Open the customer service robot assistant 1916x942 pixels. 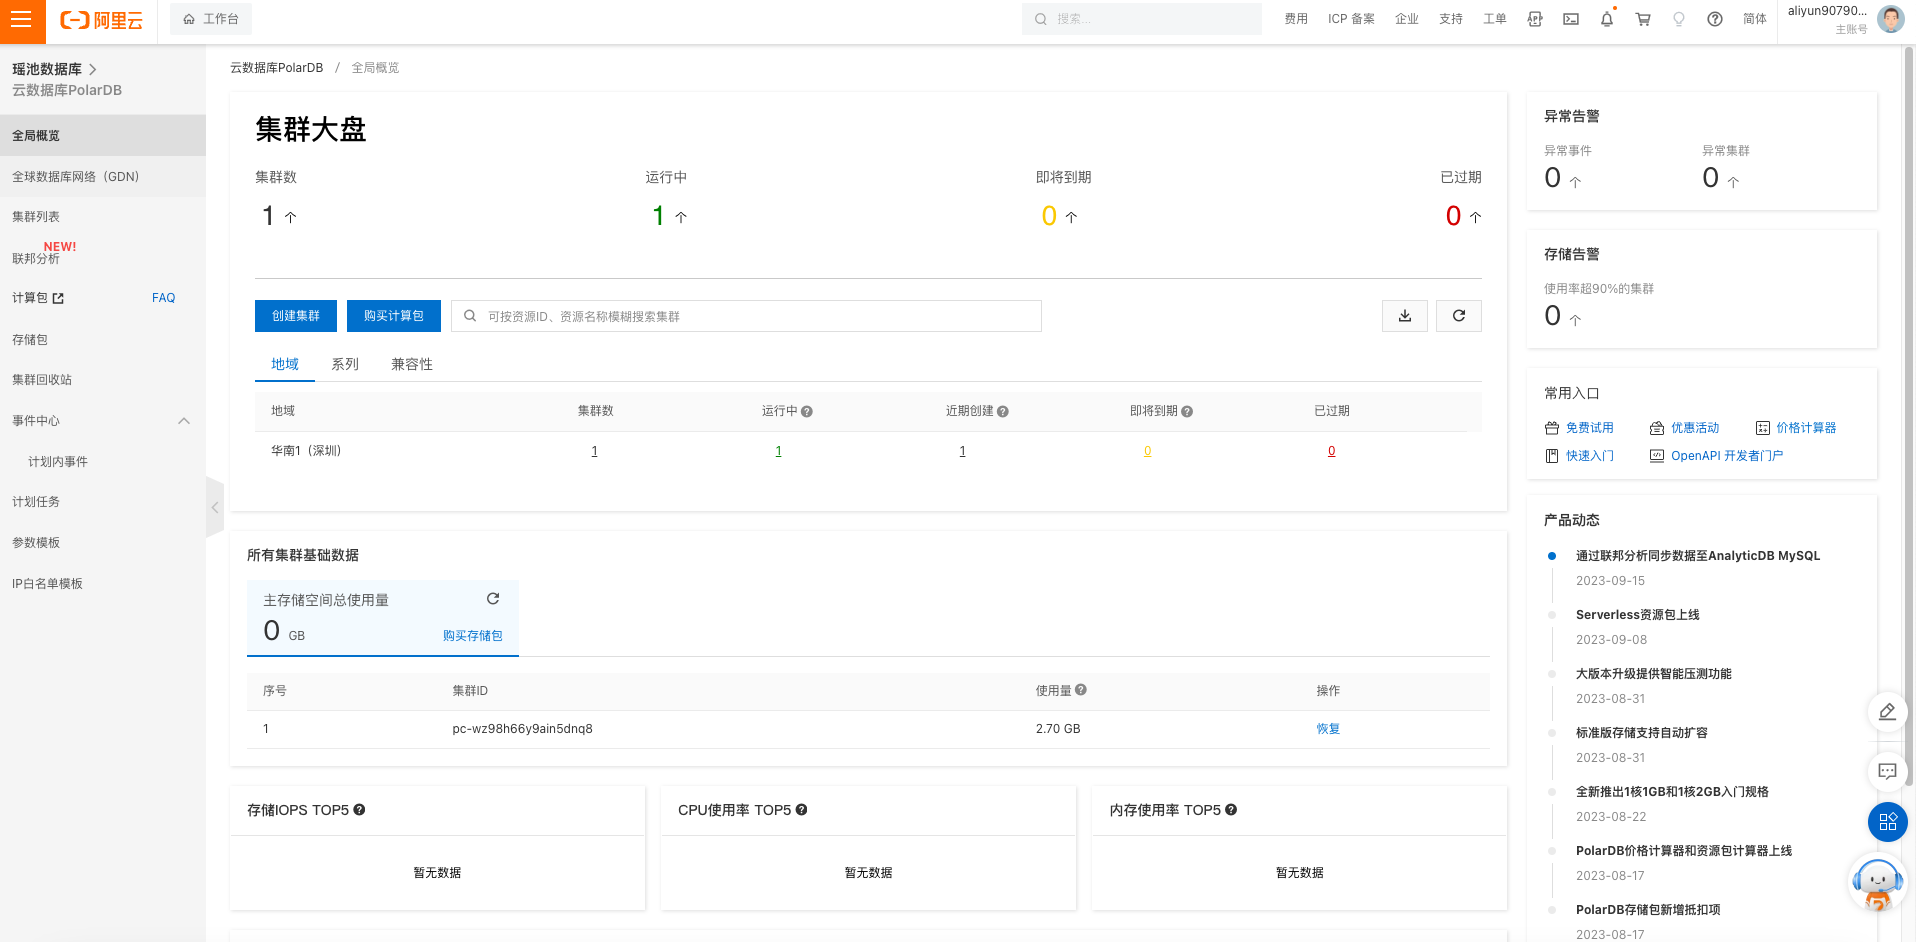1877,883
